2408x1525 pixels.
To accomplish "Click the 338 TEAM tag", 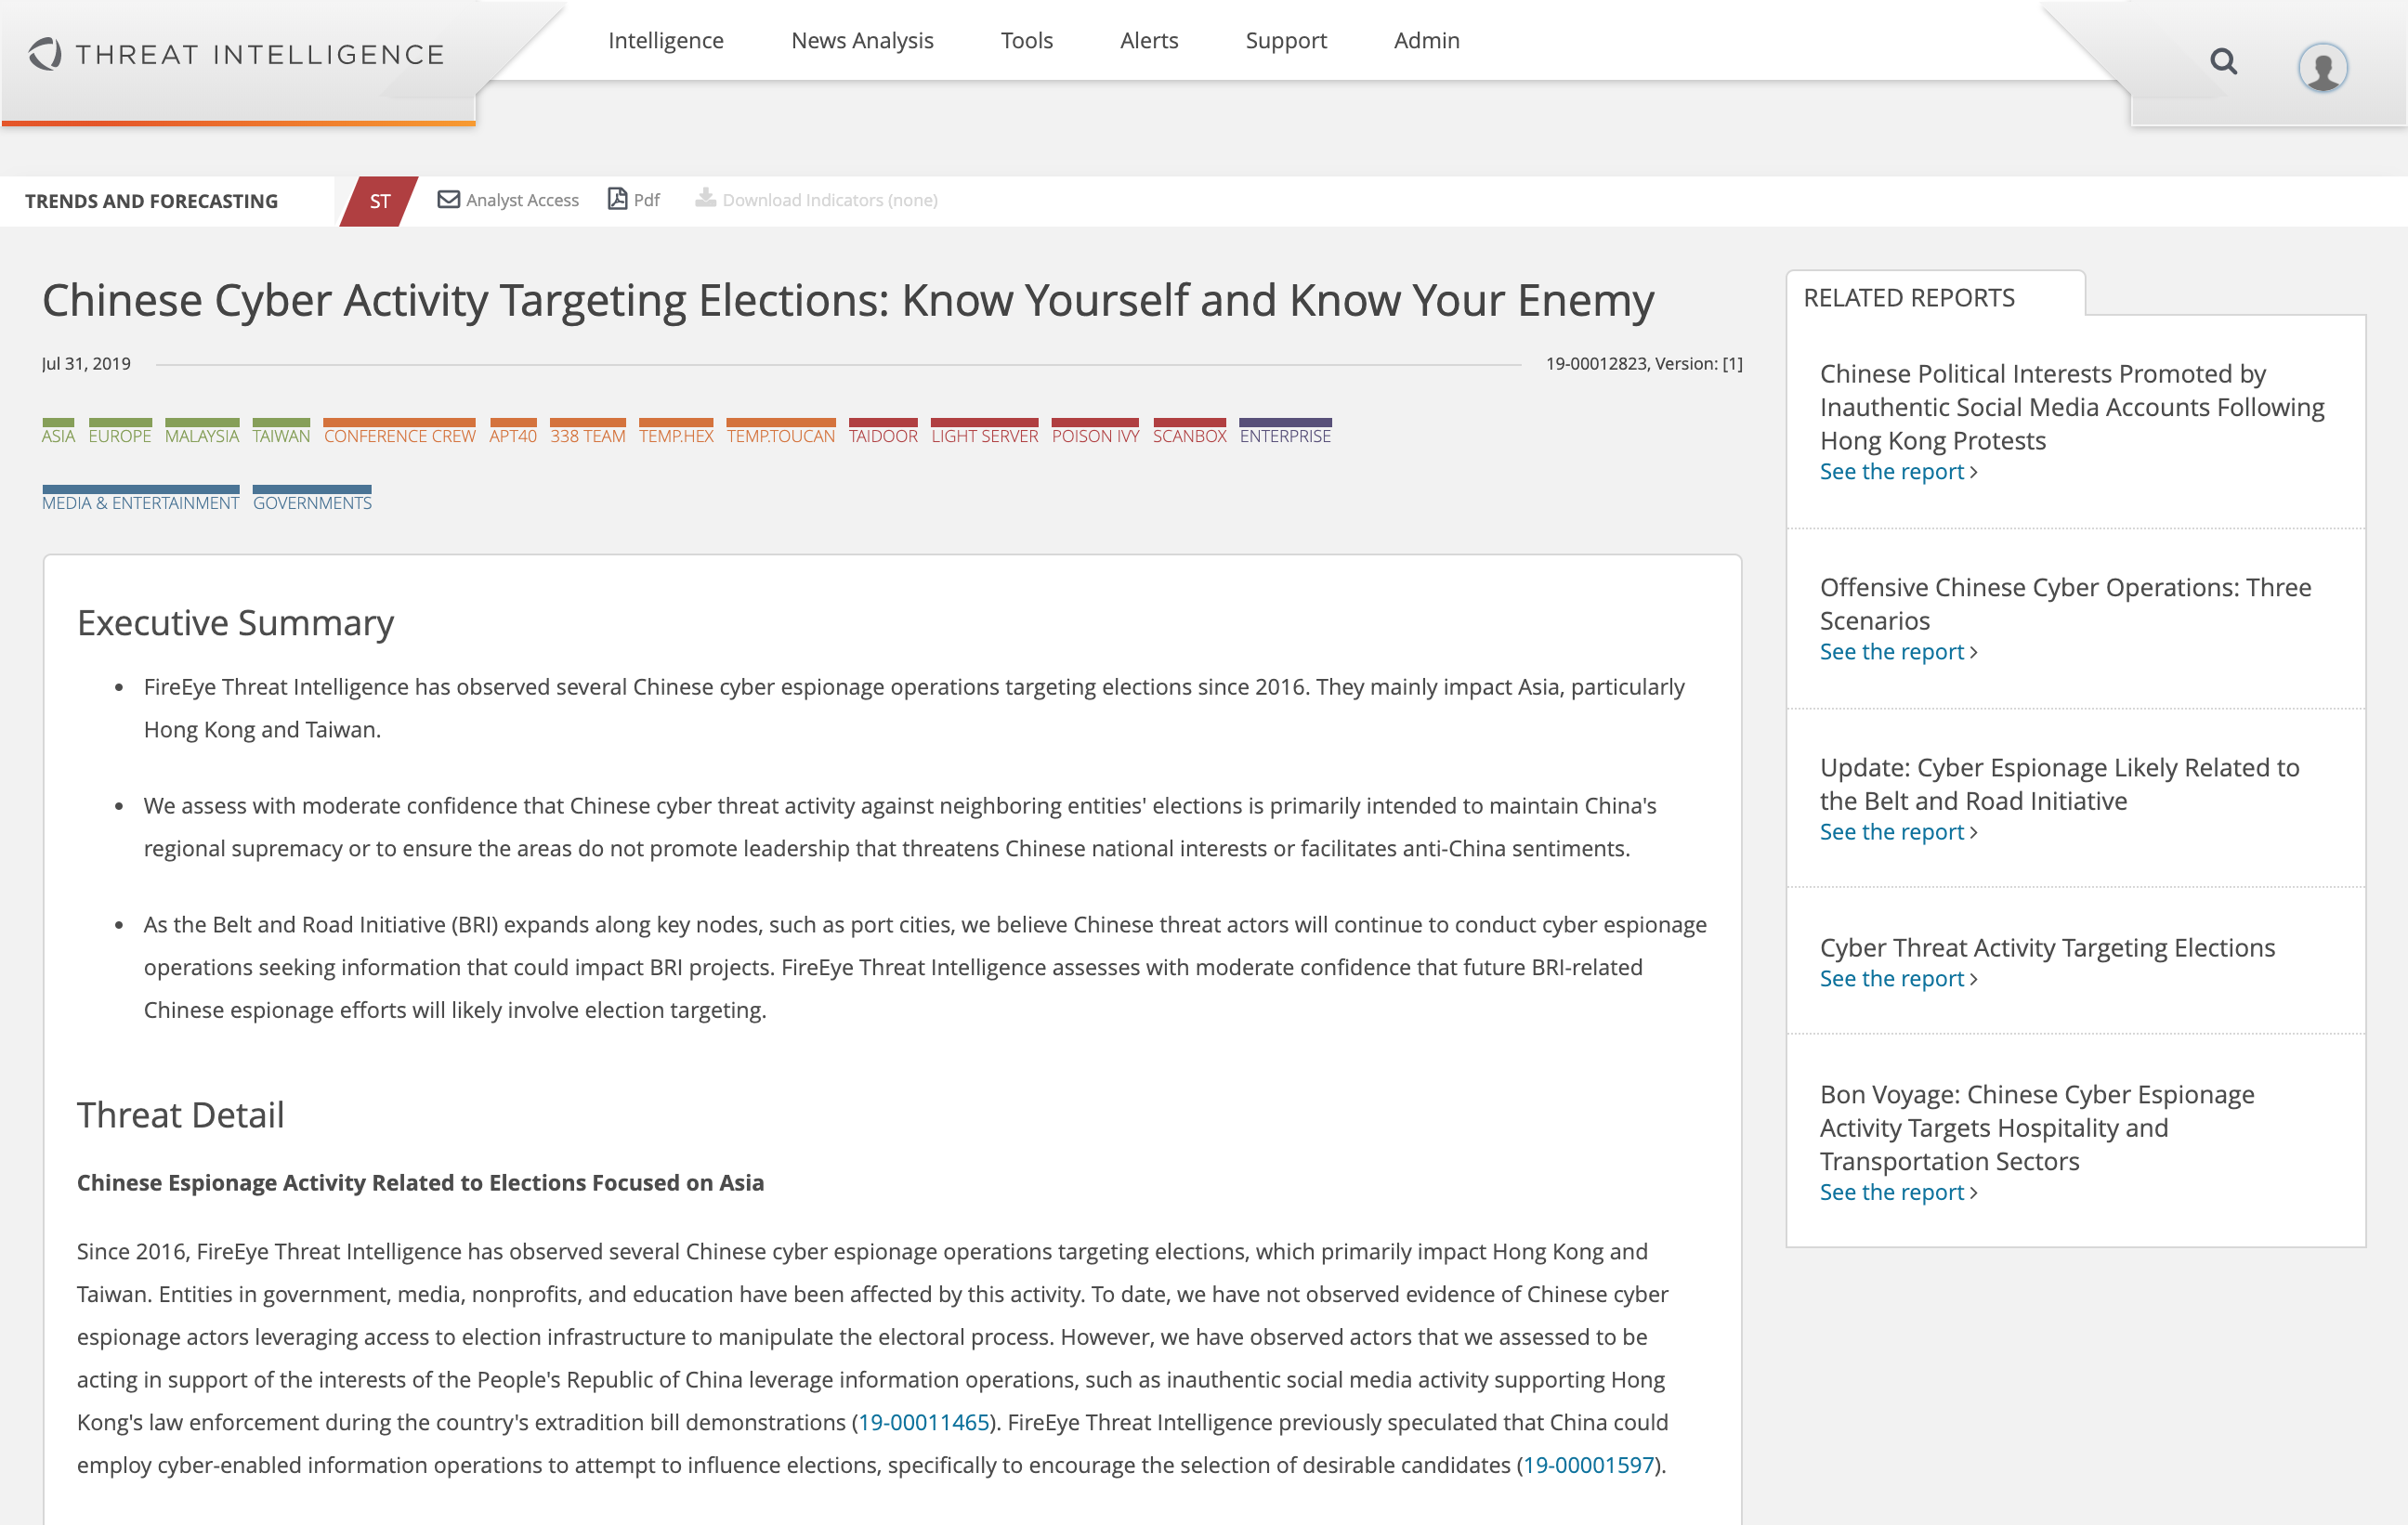I will (x=588, y=432).
